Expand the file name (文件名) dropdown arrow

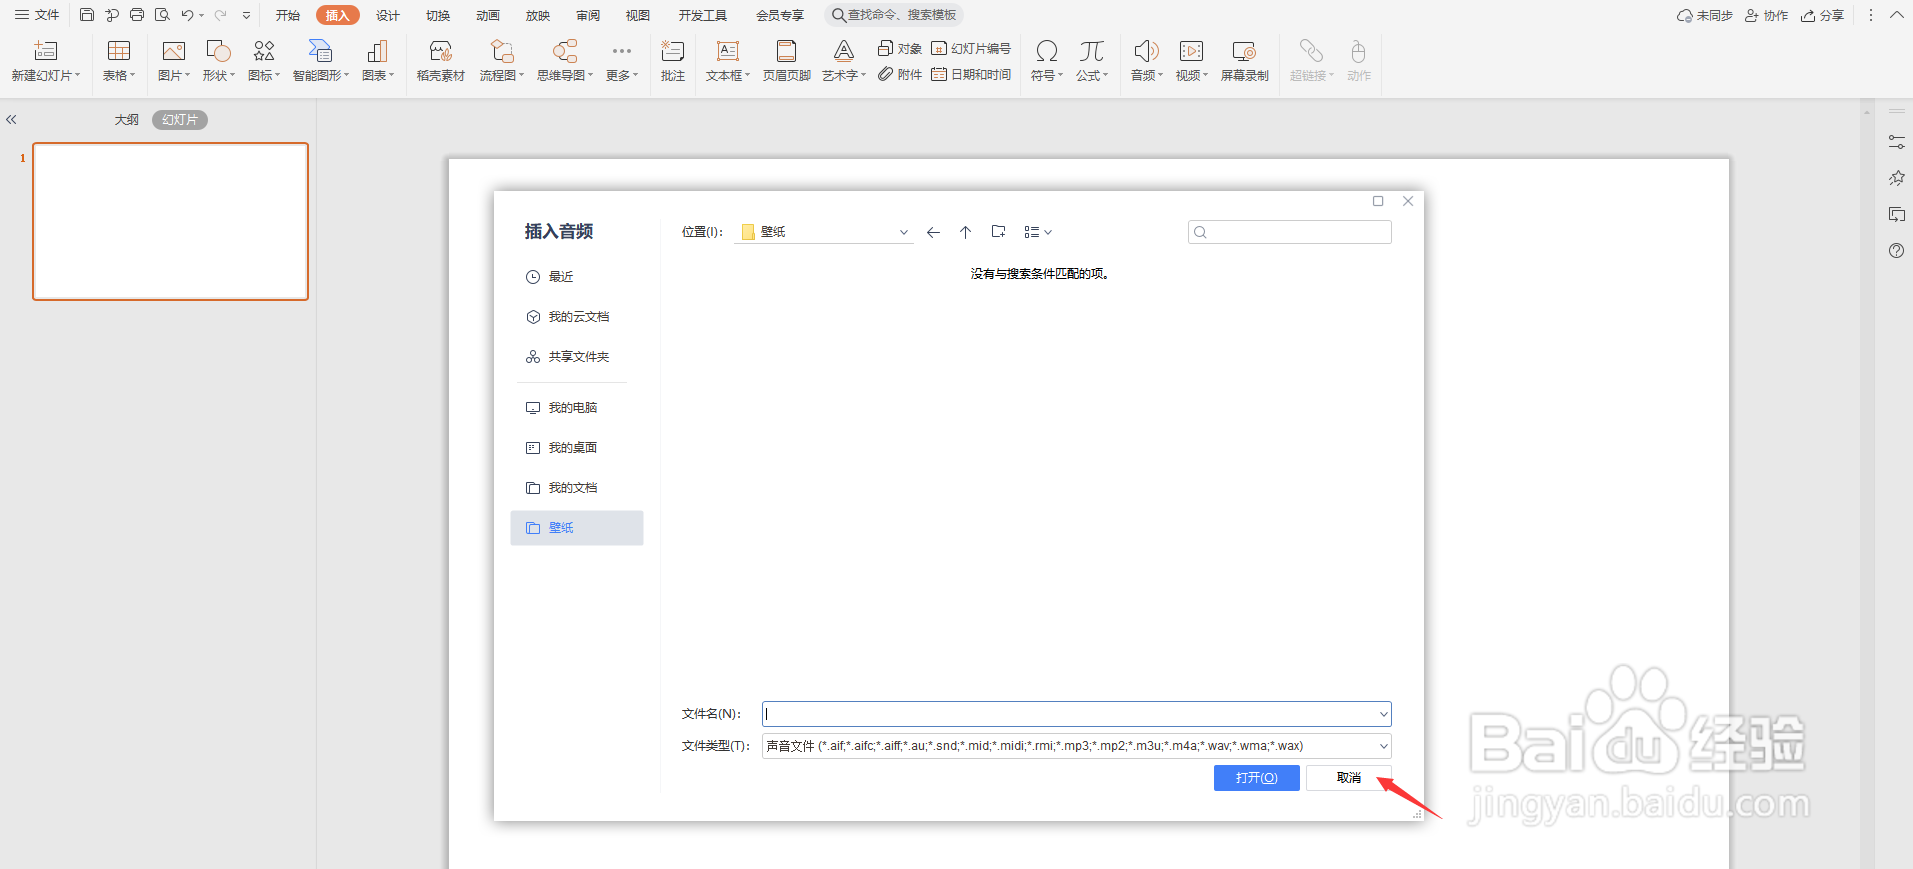[x=1384, y=714]
